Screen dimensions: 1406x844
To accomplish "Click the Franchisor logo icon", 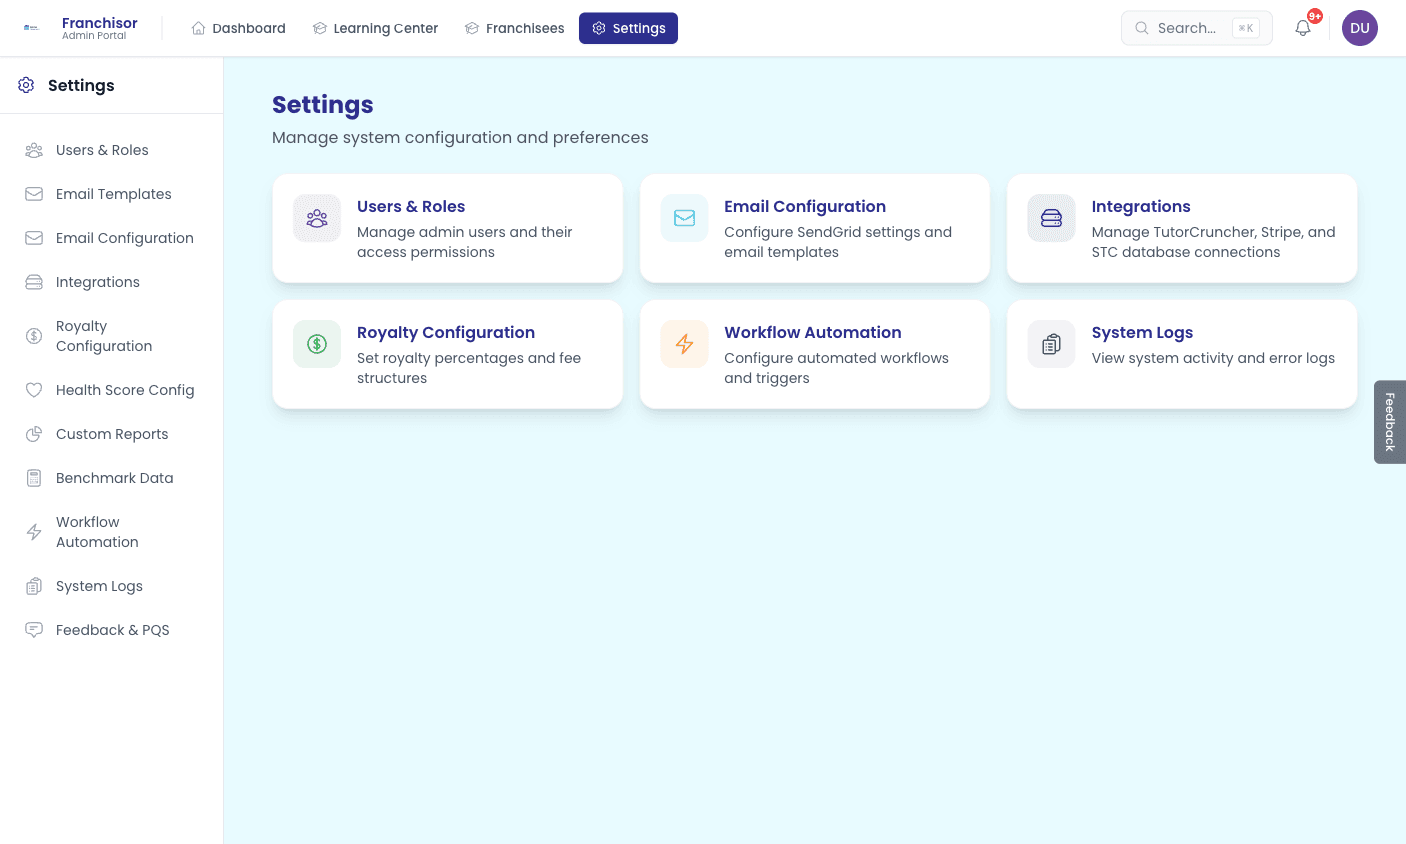I will (31, 28).
